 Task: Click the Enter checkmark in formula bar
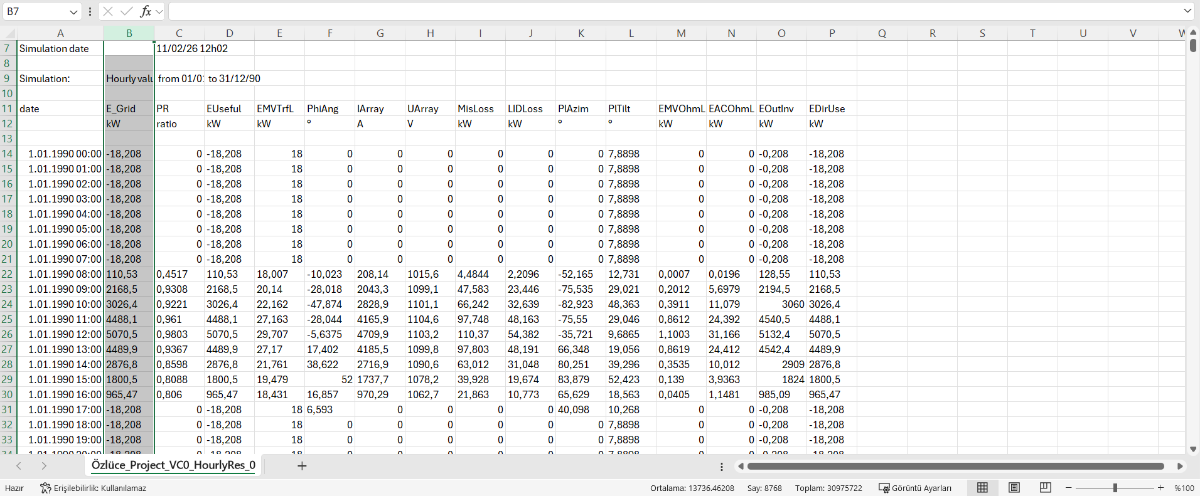126,11
